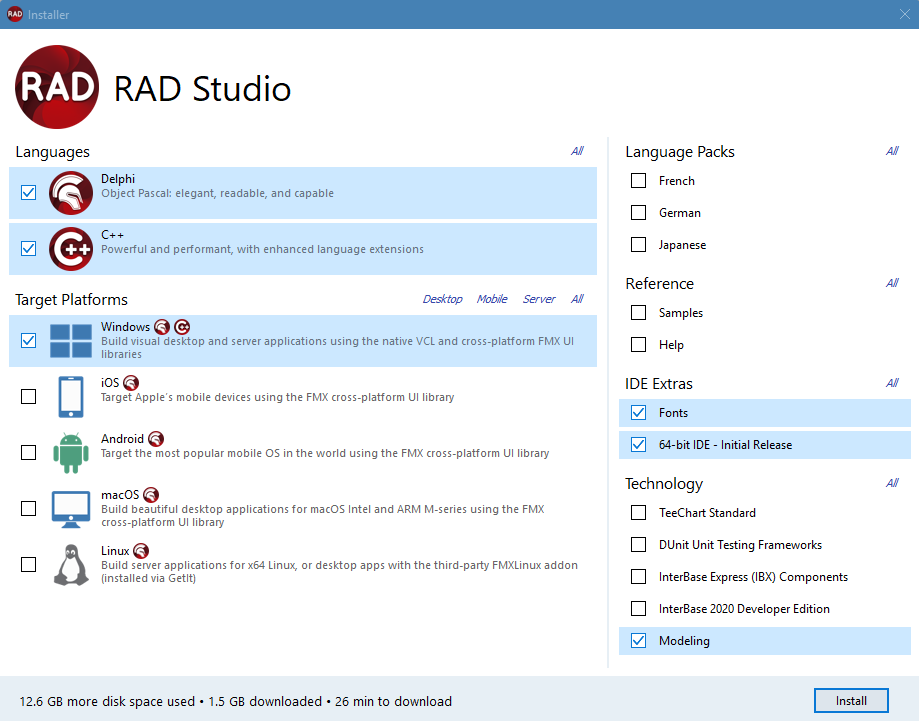Check InterBase 2020 Developer Edition
The height and width of the screenshot is (721, 919).
[638, 608]
